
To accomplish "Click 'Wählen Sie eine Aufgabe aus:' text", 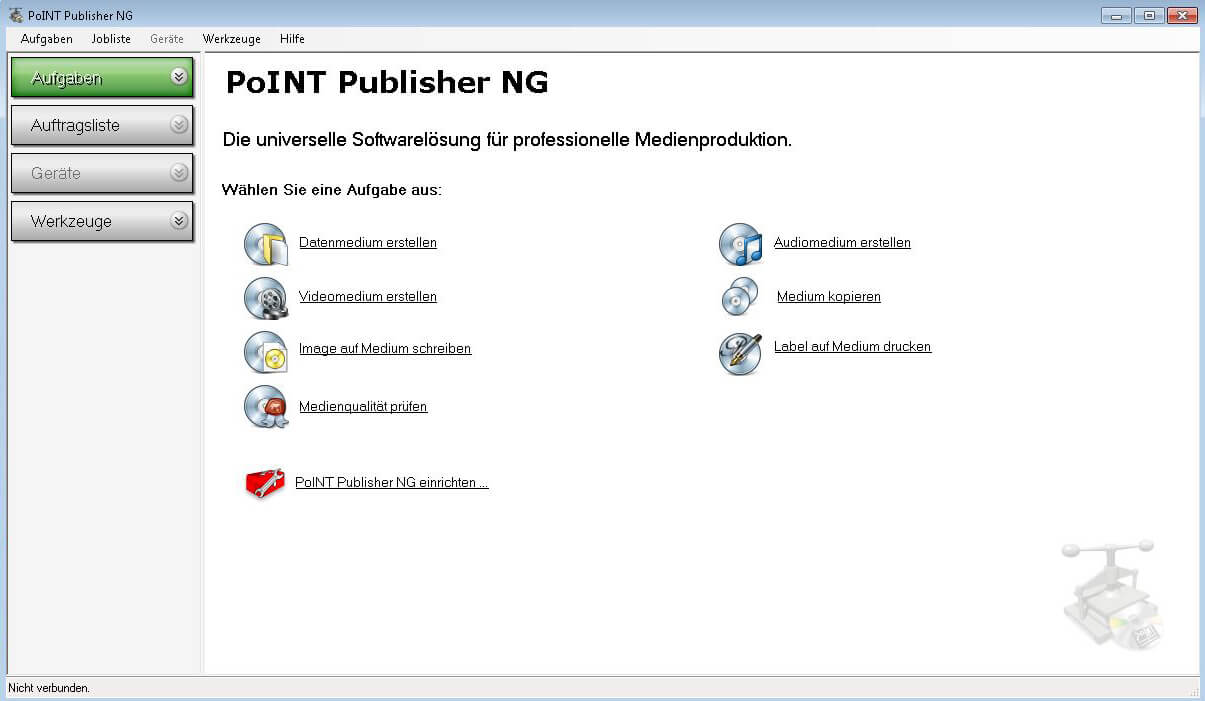I will coord(332,189).
